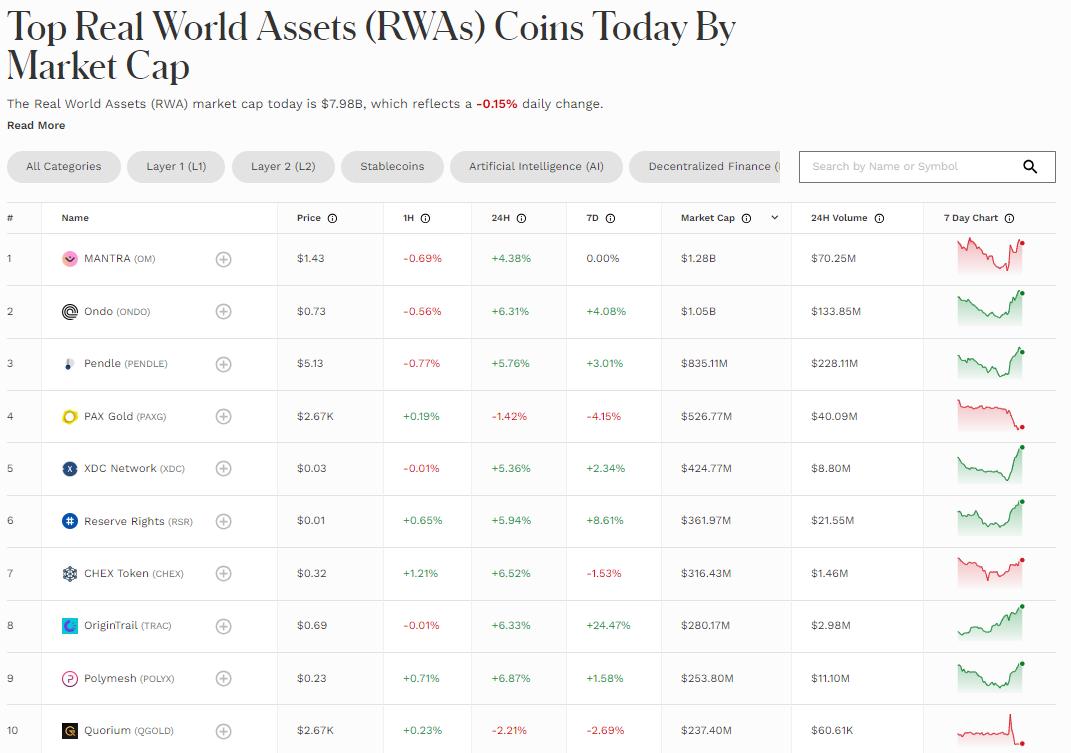1071x753 pixels.
Task: Open the Pendle (PENDLE) coin page
Action: pyautogui.click(x=126, y=364)
